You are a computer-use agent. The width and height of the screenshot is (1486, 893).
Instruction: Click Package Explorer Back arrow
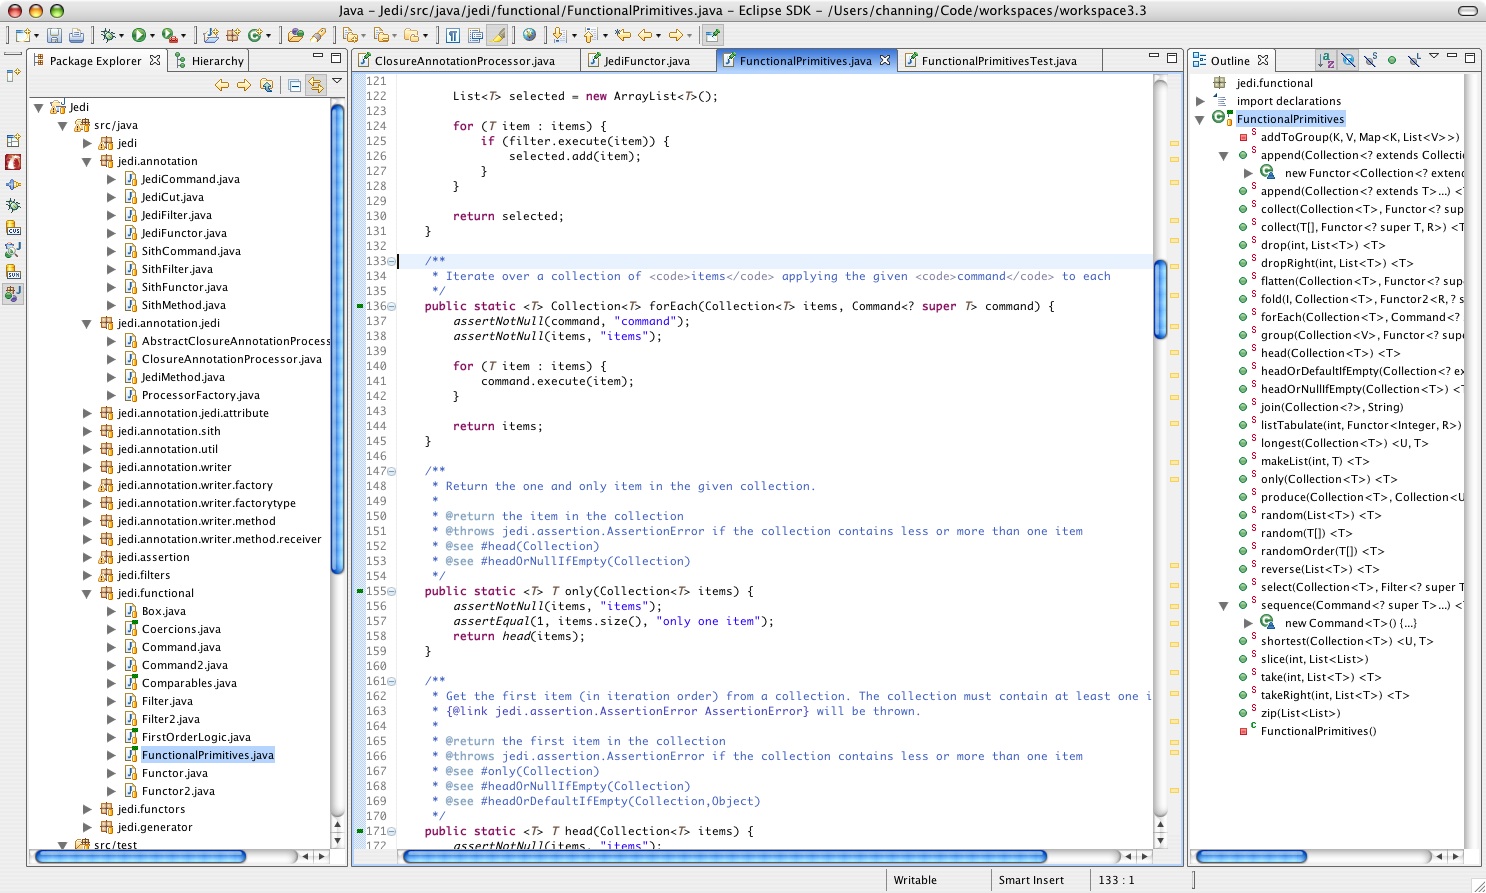pos(222,85)
